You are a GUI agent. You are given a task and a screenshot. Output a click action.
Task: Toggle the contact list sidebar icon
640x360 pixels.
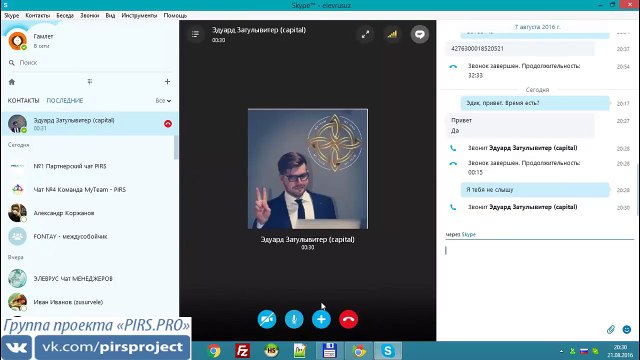[196, 34]
